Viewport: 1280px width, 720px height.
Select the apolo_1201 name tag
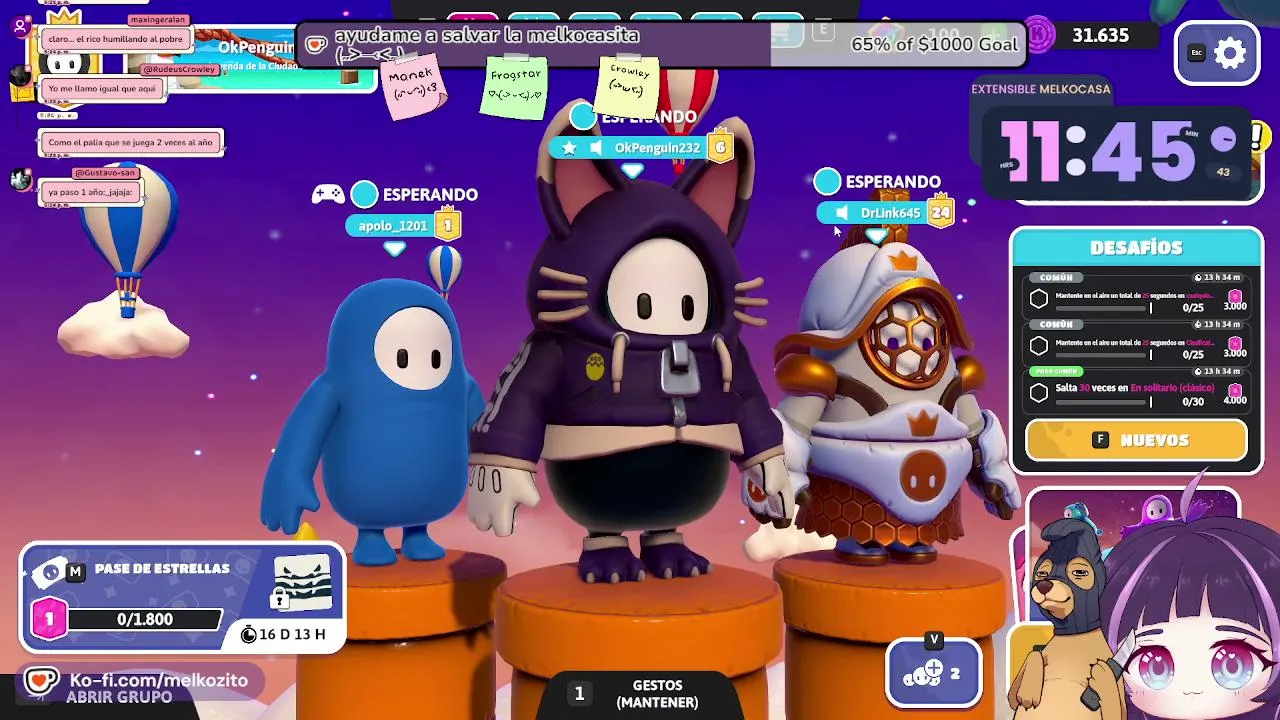pos(393,226)
